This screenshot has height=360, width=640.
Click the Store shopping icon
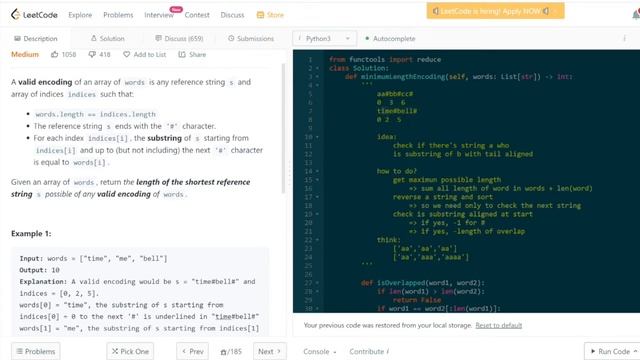tap(260, 15)
